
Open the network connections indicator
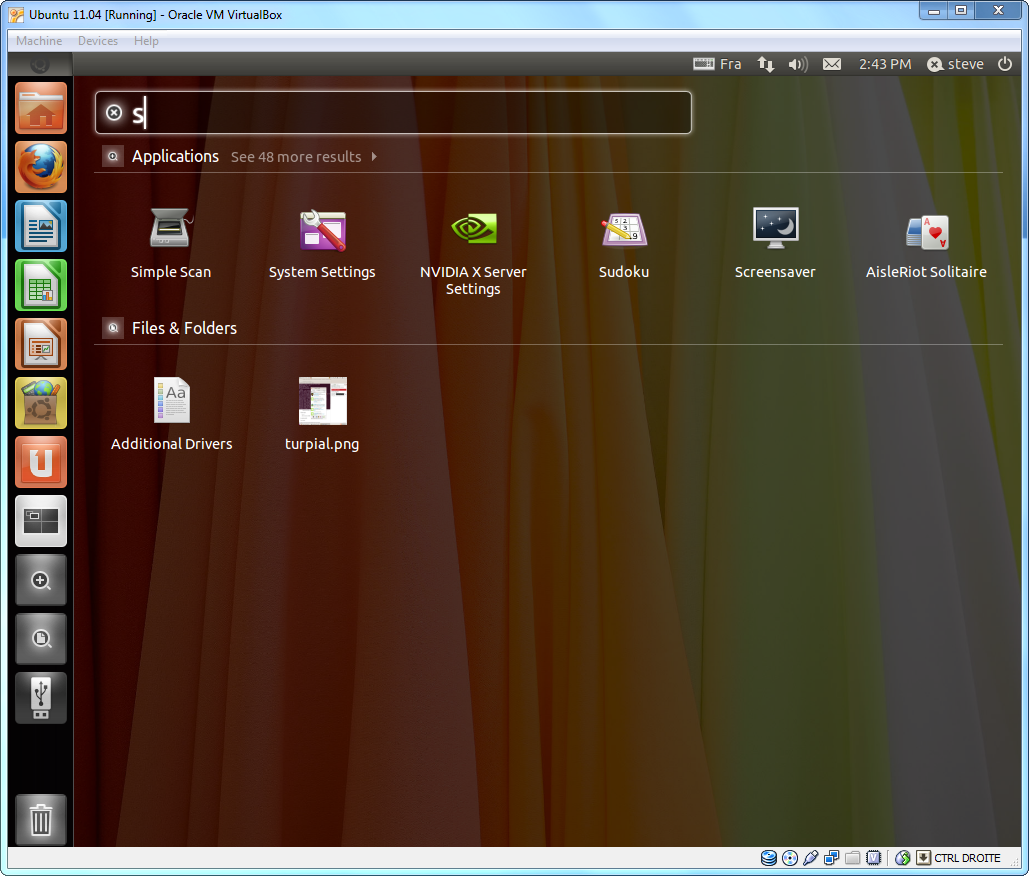point(766,64)
